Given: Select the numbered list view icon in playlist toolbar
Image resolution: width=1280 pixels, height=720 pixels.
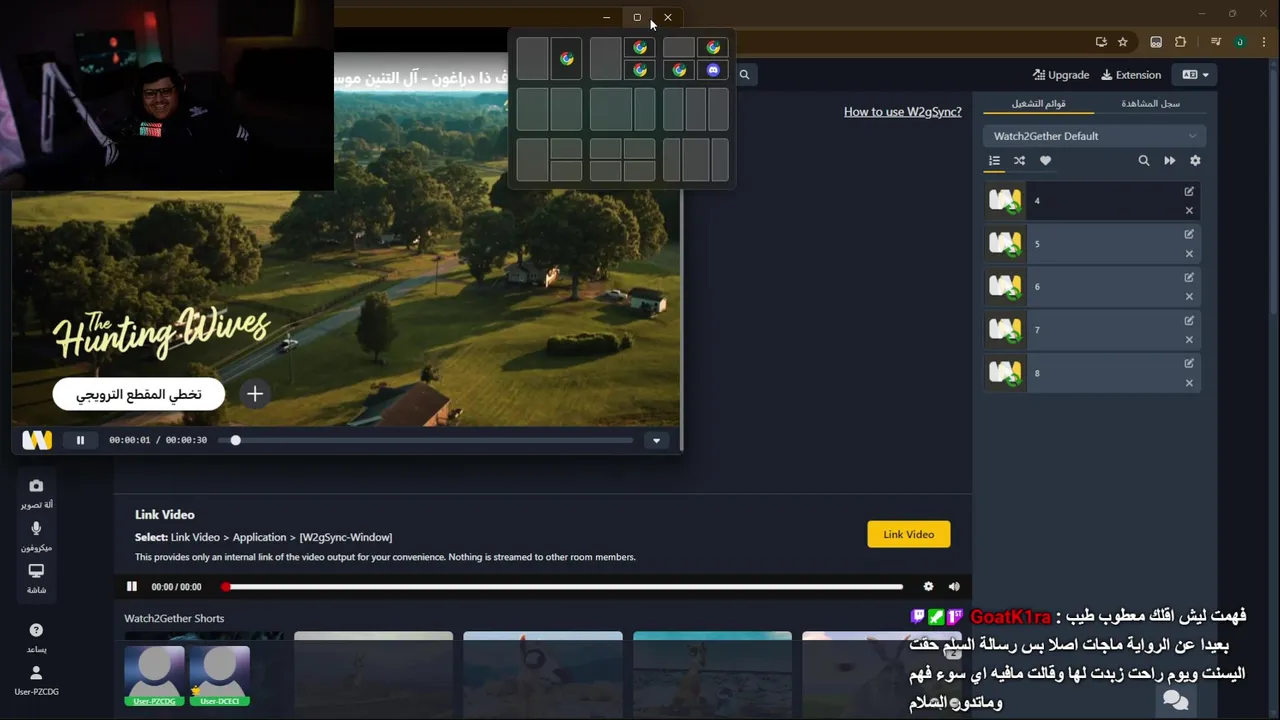Looking at the screenshot, I should tap(994, 161).
